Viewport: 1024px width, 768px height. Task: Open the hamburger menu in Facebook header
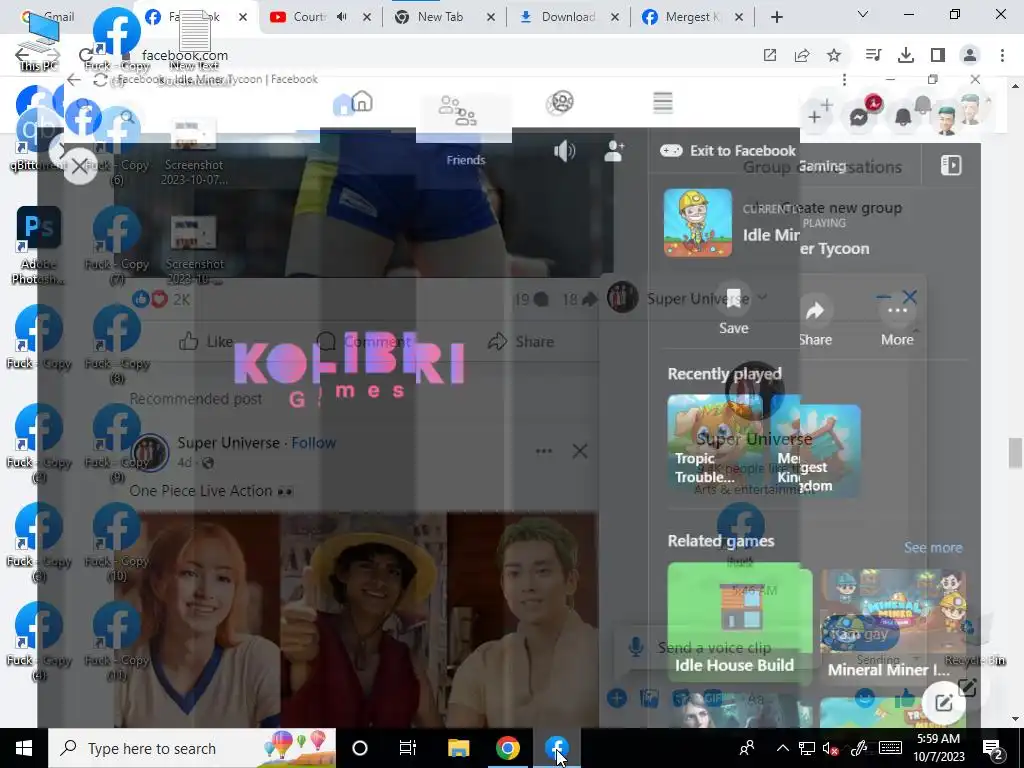(x=663, y=103)
